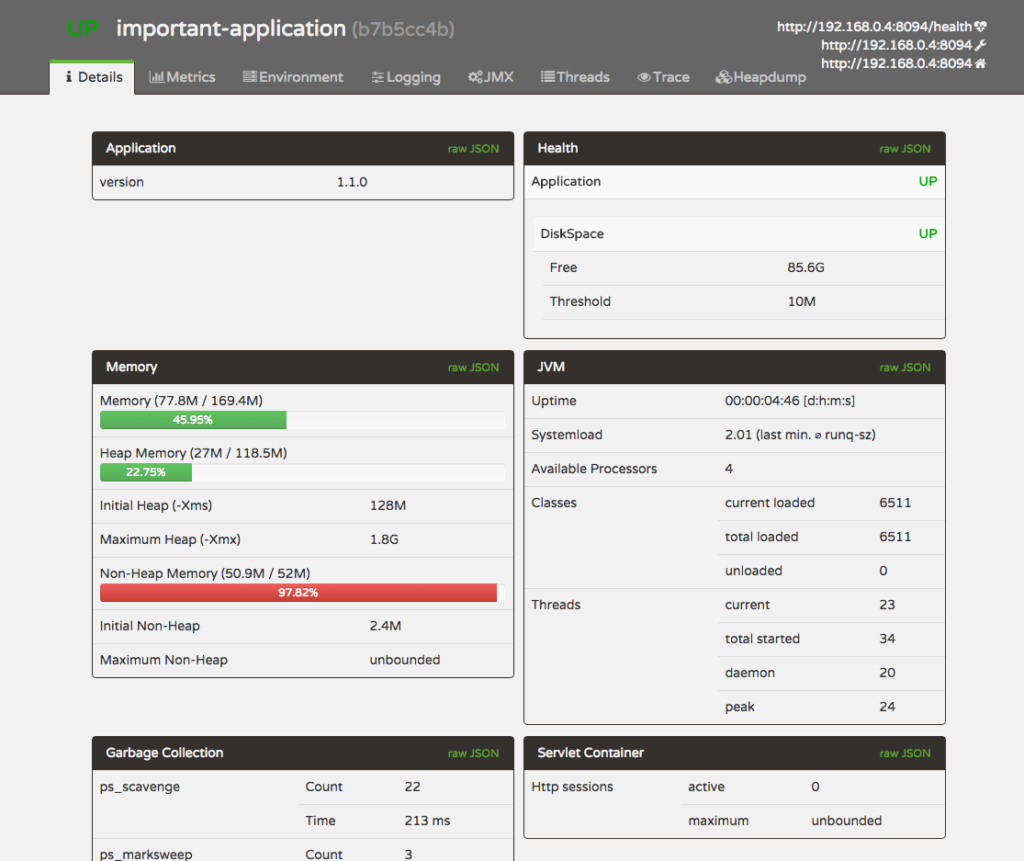The width and height of the screenshot is (1024, 861).
Task: View raw JSON of JVM panel
Action: 904,368
